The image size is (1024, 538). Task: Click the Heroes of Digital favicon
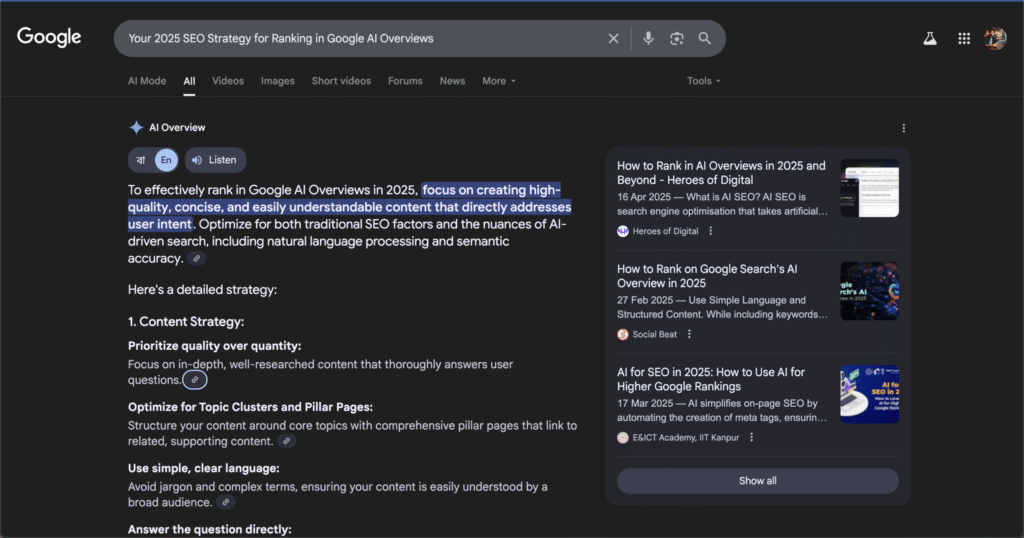click(623, 231)
